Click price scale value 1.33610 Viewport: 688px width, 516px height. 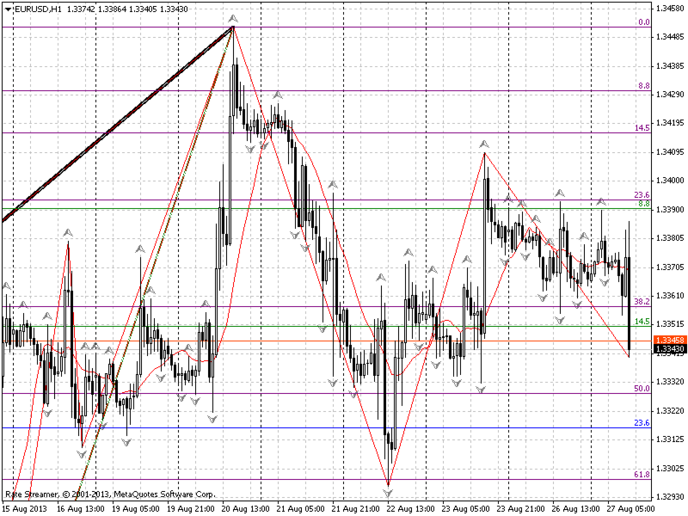(670, 295)
